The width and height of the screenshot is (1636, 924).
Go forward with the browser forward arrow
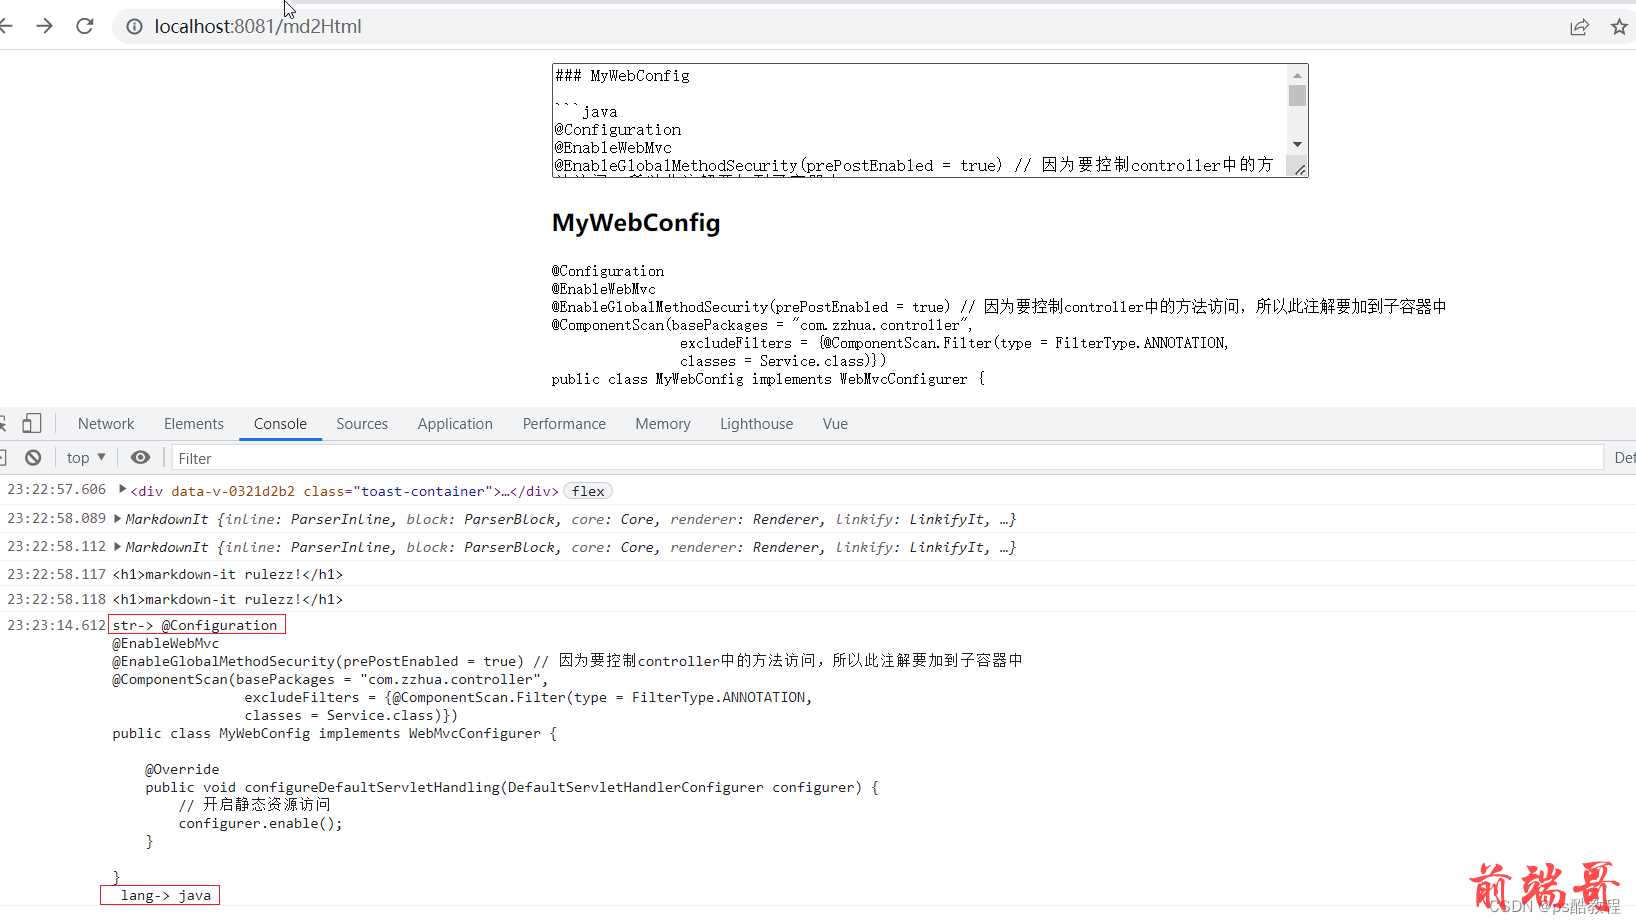click(x=44, y=26)
